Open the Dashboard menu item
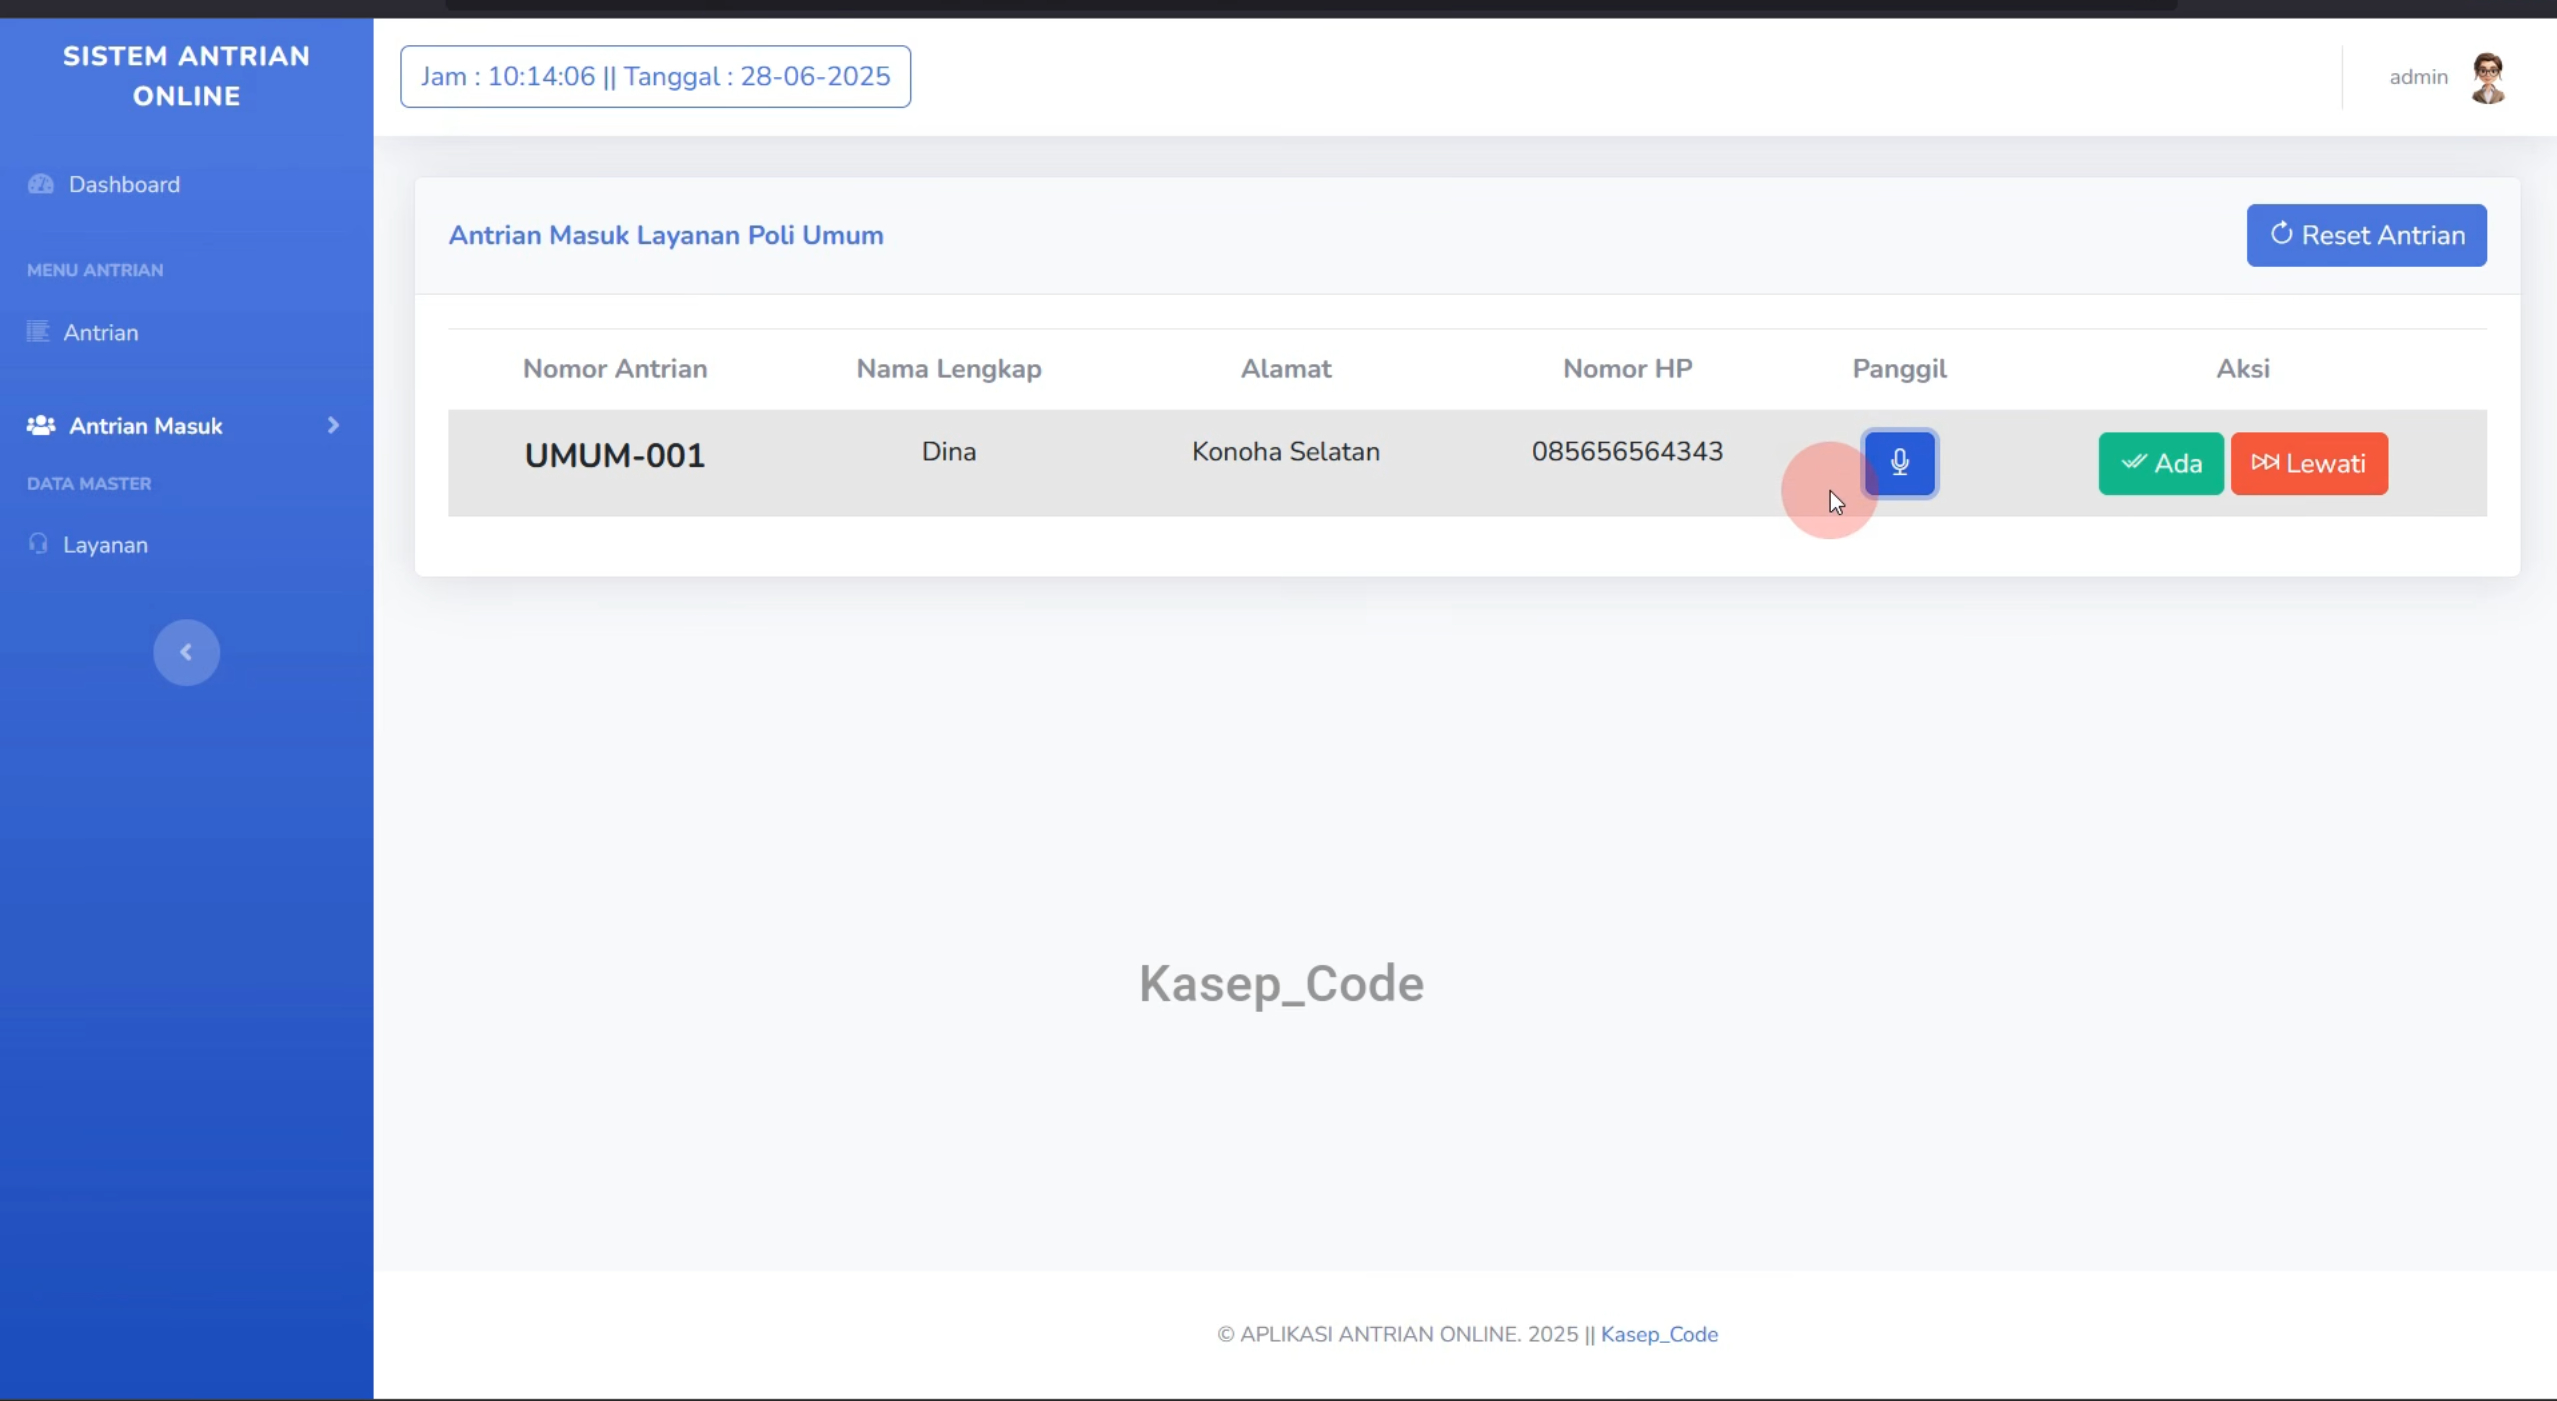 tap(124, 184)
